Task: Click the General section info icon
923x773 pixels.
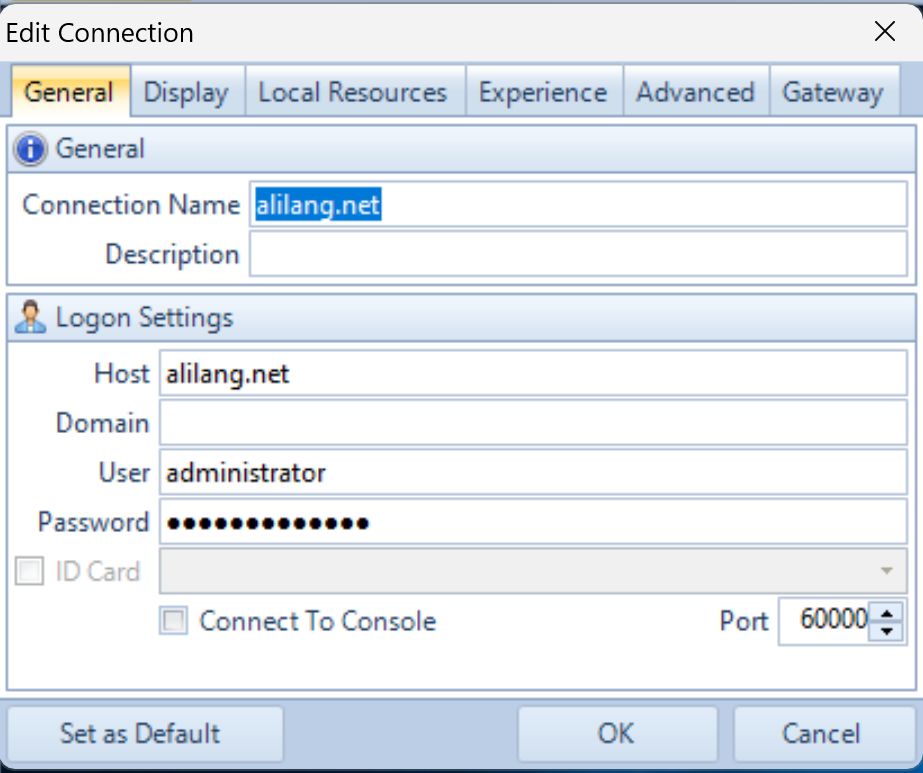Action: click(x=32, y=149)
